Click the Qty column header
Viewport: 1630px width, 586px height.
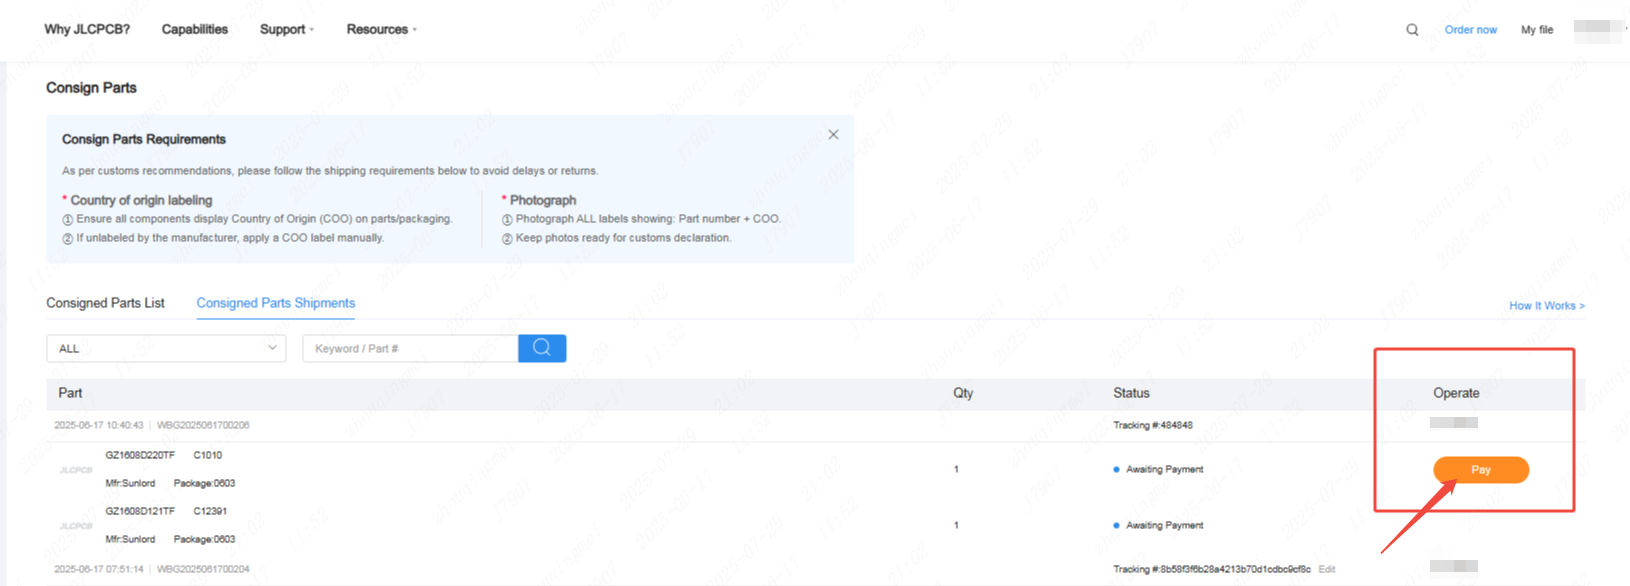tap(963, 393)
